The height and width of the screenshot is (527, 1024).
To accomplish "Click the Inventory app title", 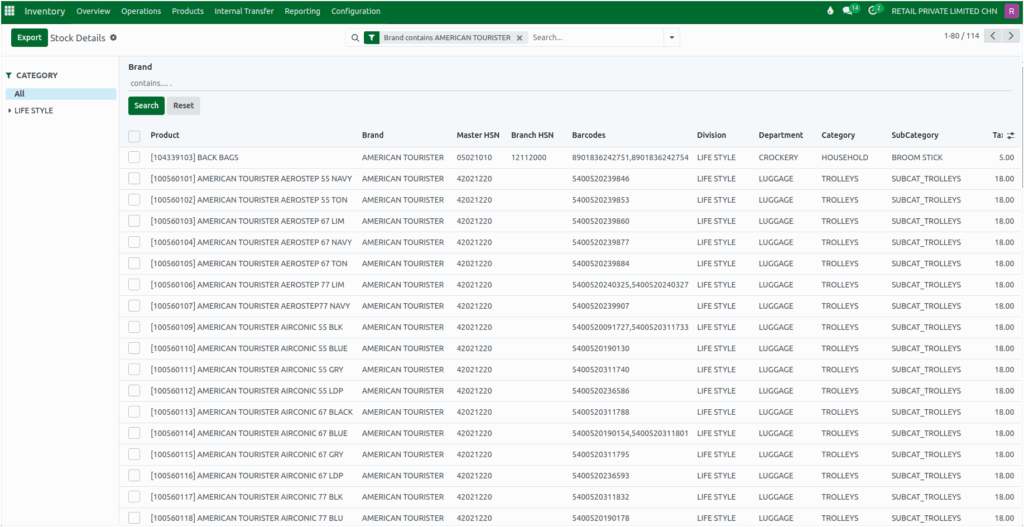I will 45,11.
